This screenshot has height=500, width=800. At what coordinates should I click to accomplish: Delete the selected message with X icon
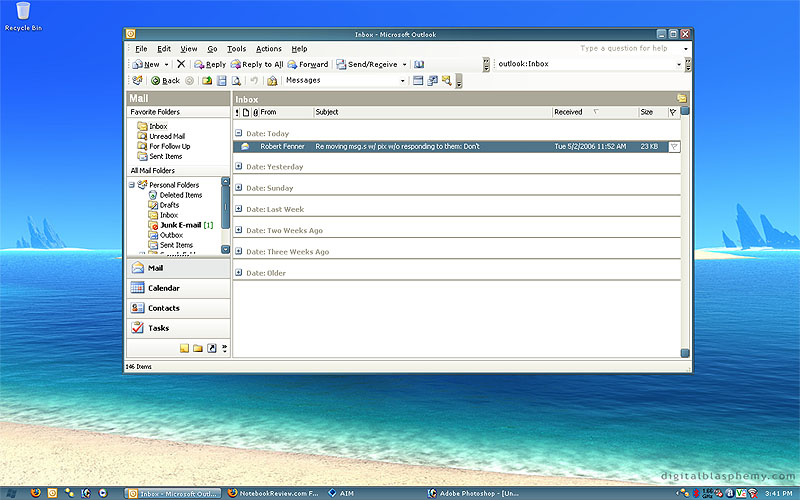181,64
